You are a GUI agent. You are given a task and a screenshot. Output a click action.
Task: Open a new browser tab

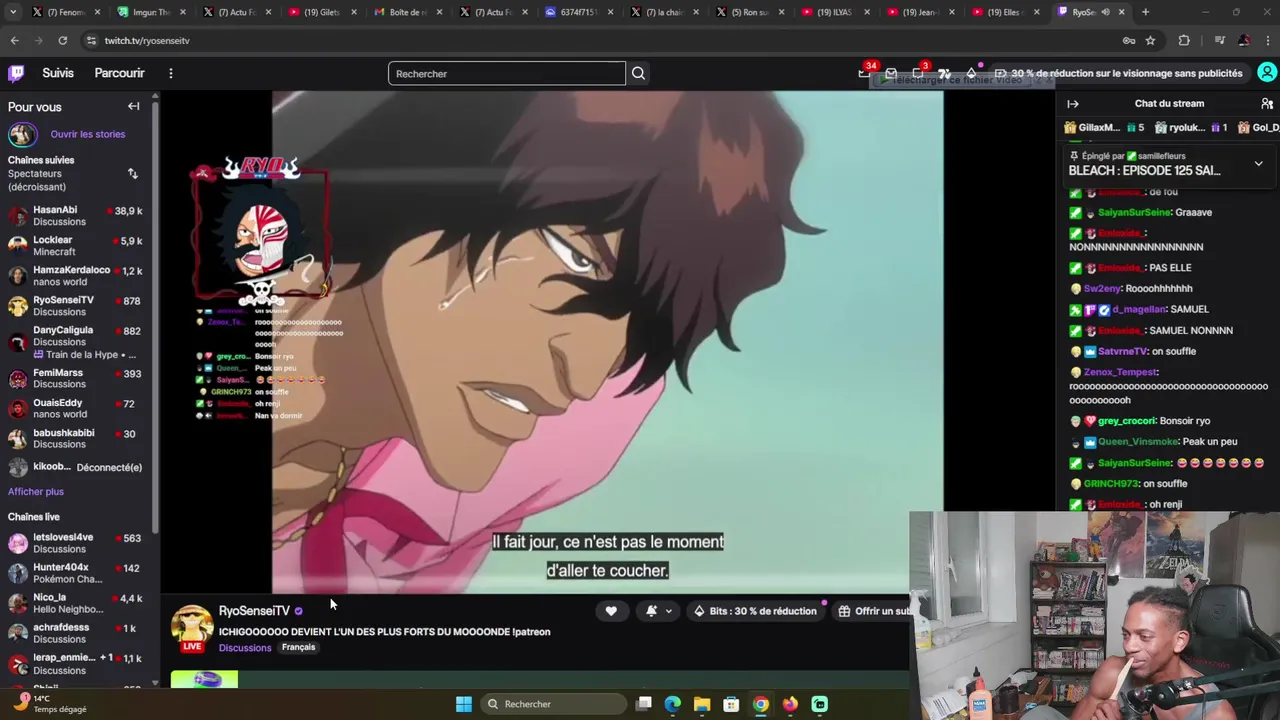(x=1146, y=12)
